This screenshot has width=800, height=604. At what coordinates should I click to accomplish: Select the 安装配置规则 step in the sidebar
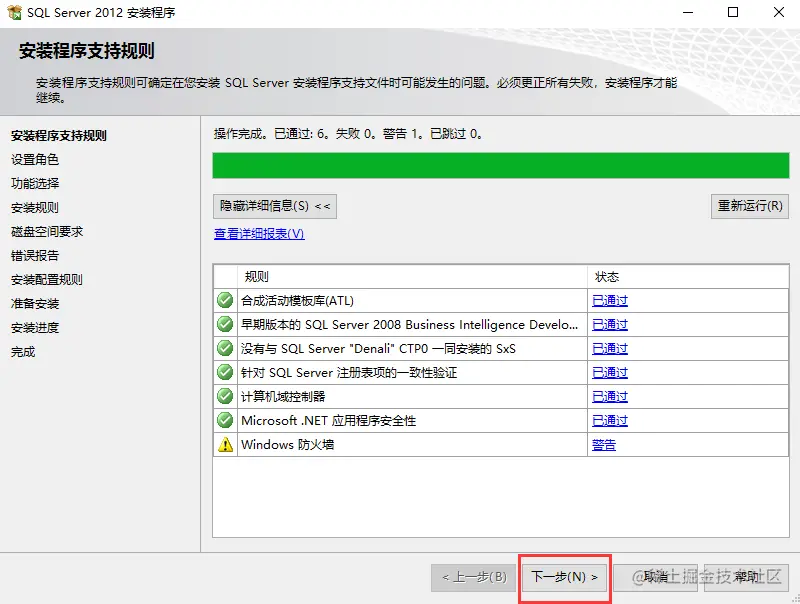point(46,279)
